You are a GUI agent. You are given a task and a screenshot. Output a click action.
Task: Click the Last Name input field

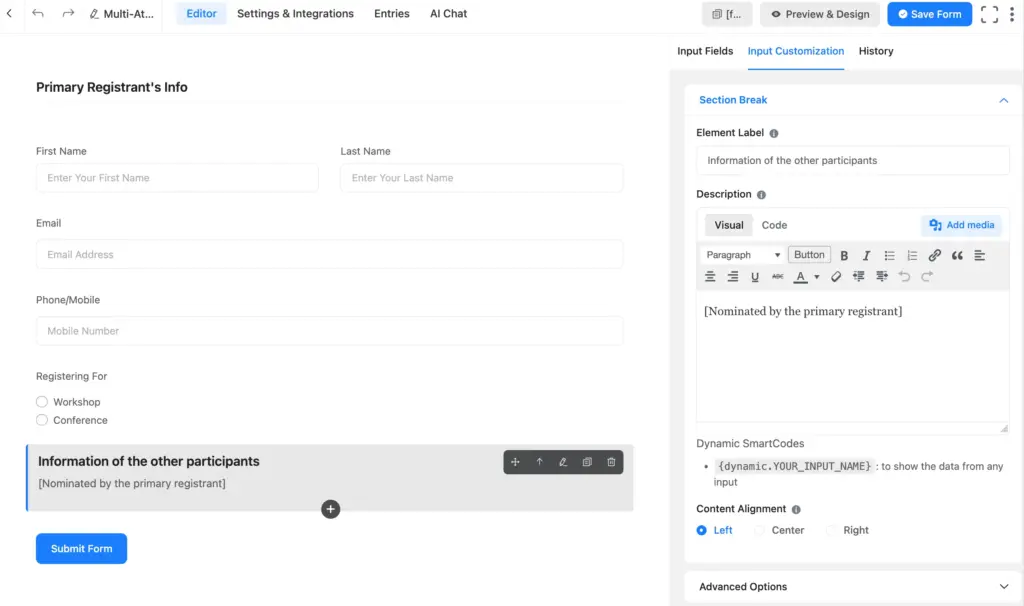pyautogui.click(x=481, y=178)
